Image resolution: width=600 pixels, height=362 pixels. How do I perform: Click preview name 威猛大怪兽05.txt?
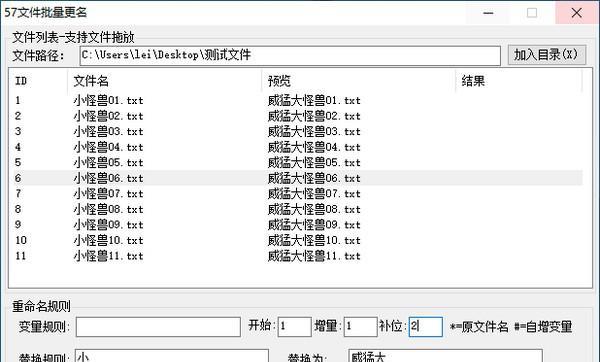point(314,163)
